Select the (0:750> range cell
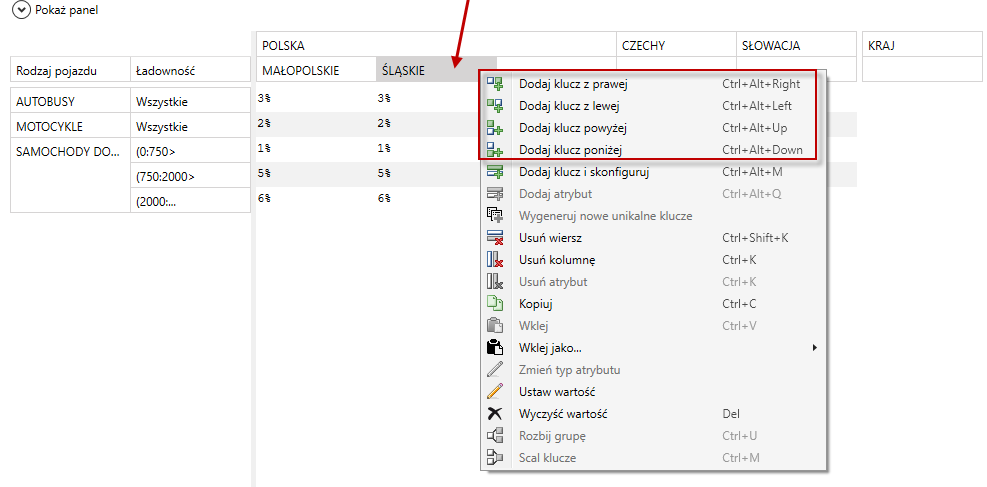987x487 pixels. click(191, 151)
